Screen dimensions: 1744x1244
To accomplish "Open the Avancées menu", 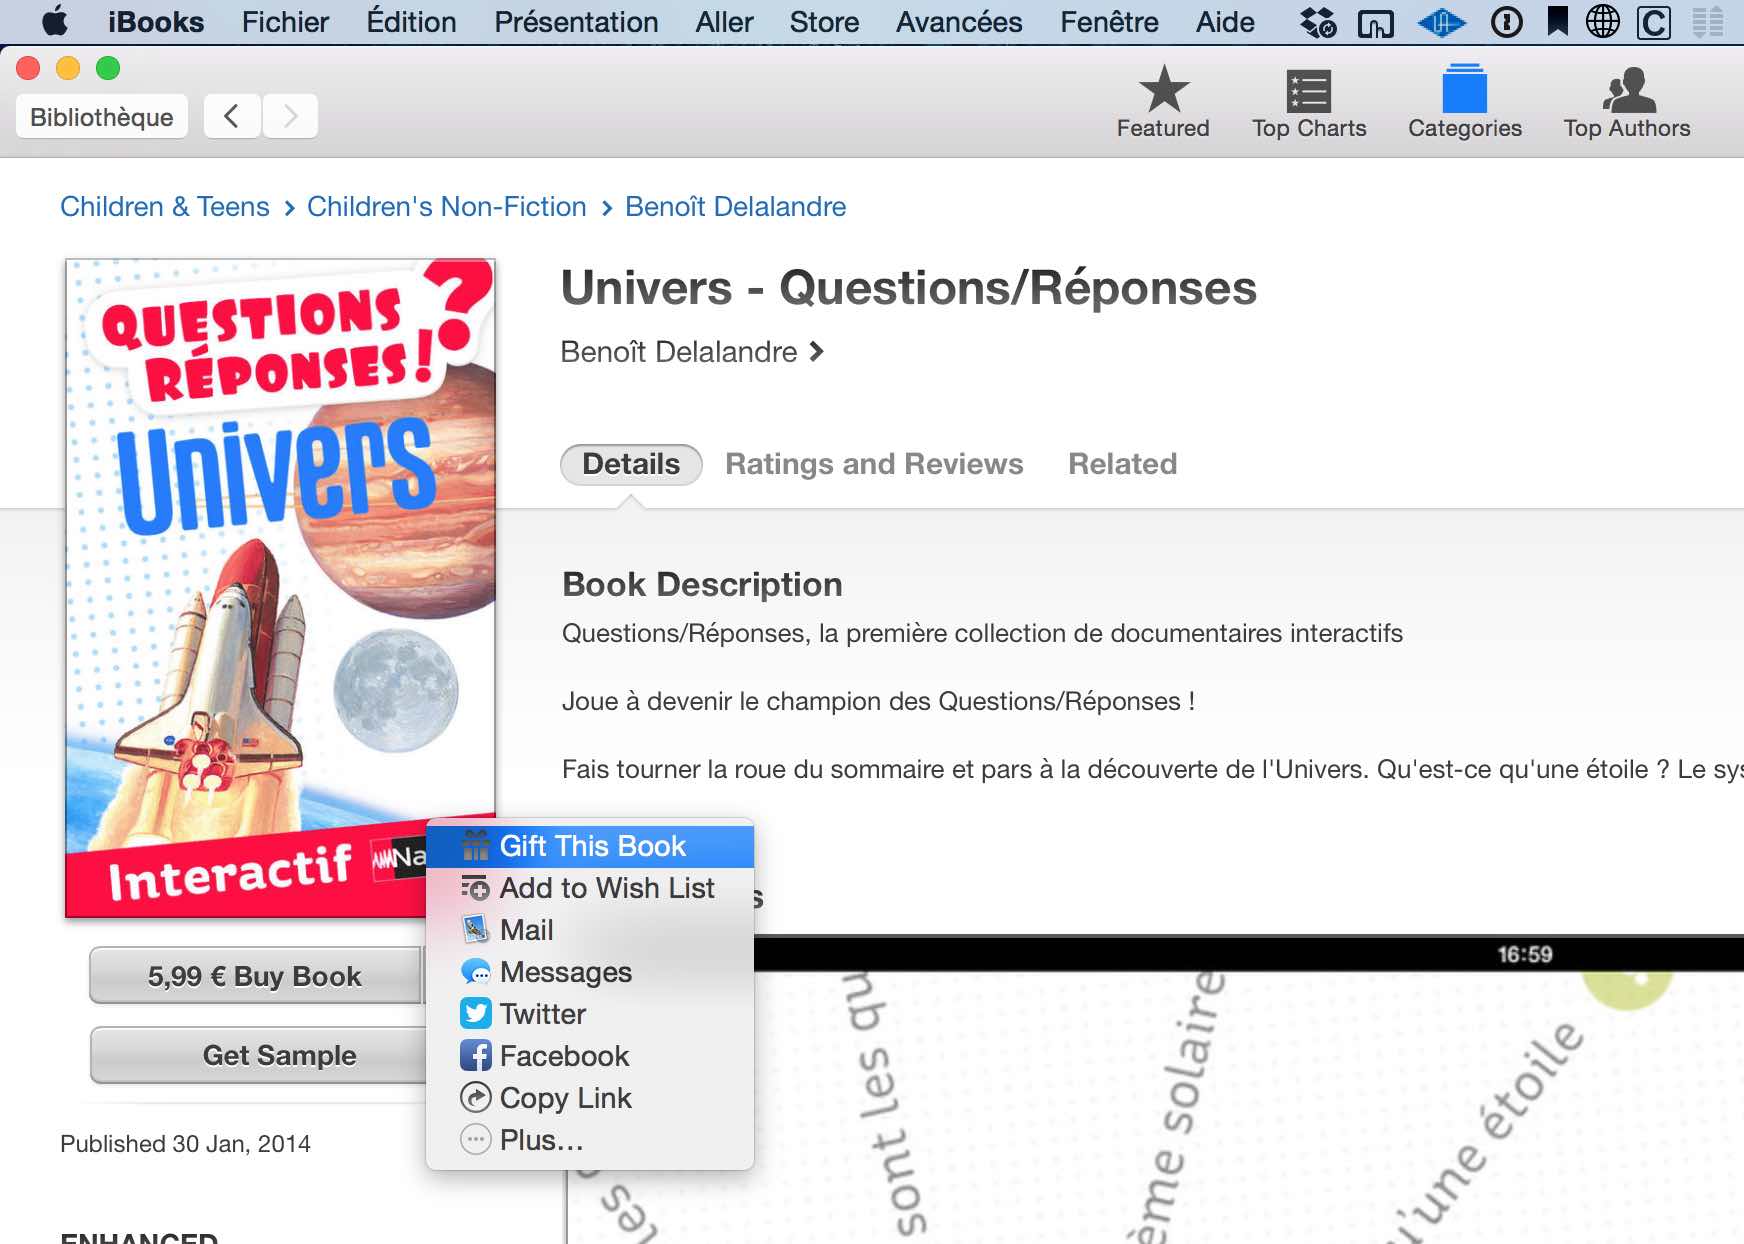I will [959, 22].
